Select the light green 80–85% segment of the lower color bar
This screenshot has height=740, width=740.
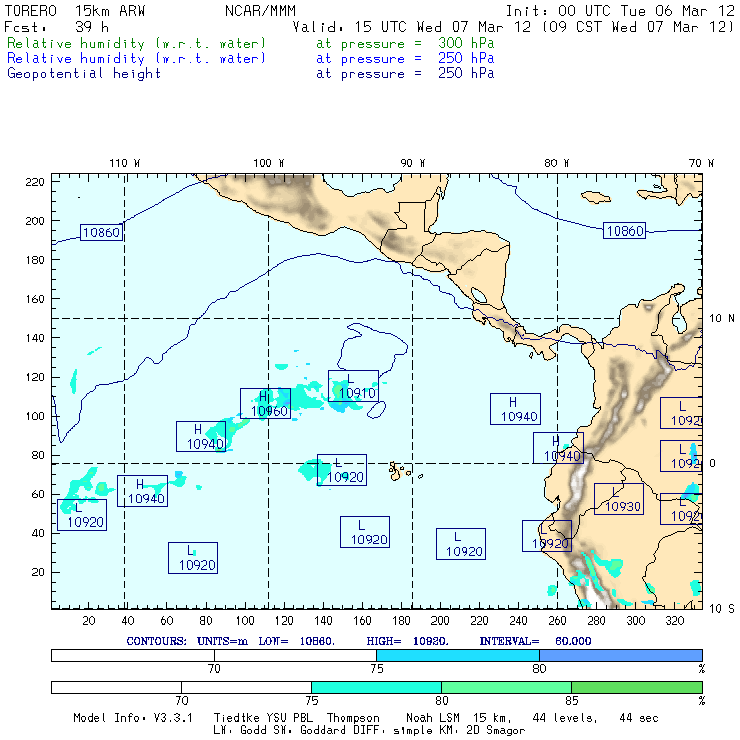tap(506, 687)
